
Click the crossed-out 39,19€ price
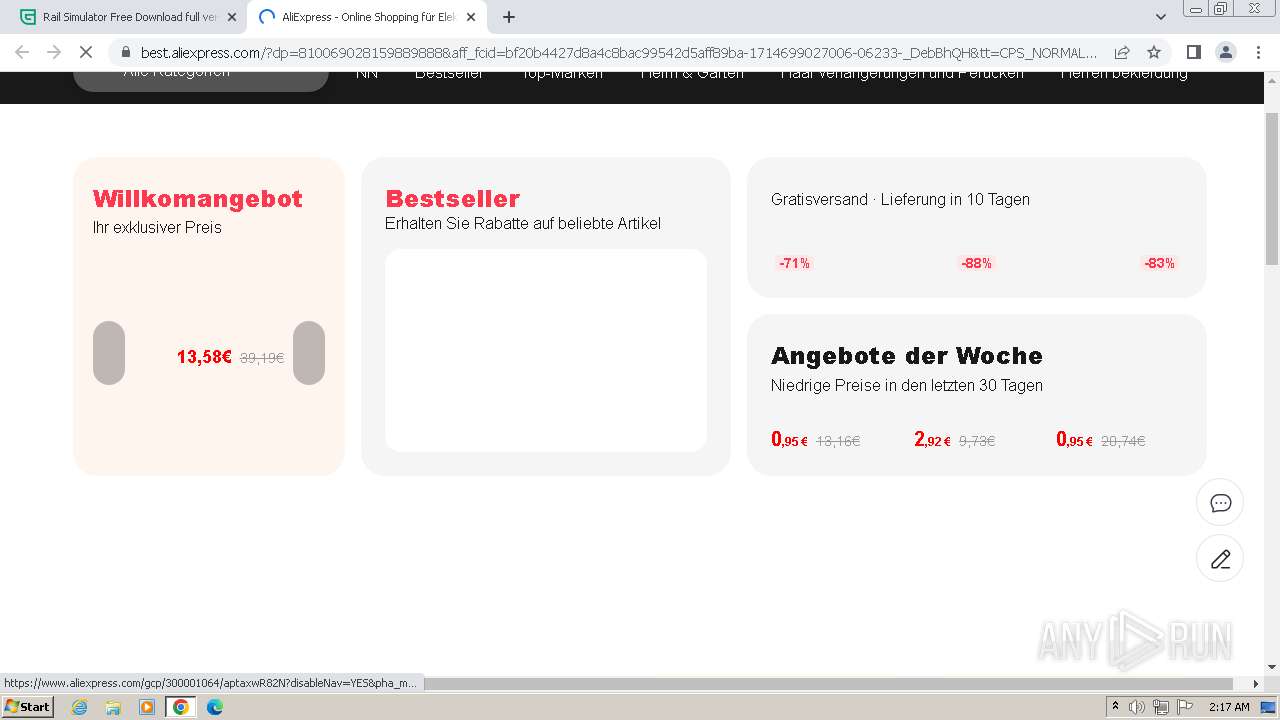[262, 358]
